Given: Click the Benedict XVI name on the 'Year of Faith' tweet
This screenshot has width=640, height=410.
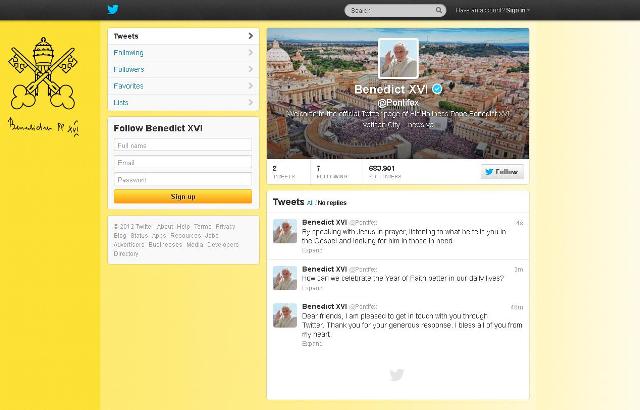Looking at the screenshot, I should pyautogui.click(x=324, y=269).
